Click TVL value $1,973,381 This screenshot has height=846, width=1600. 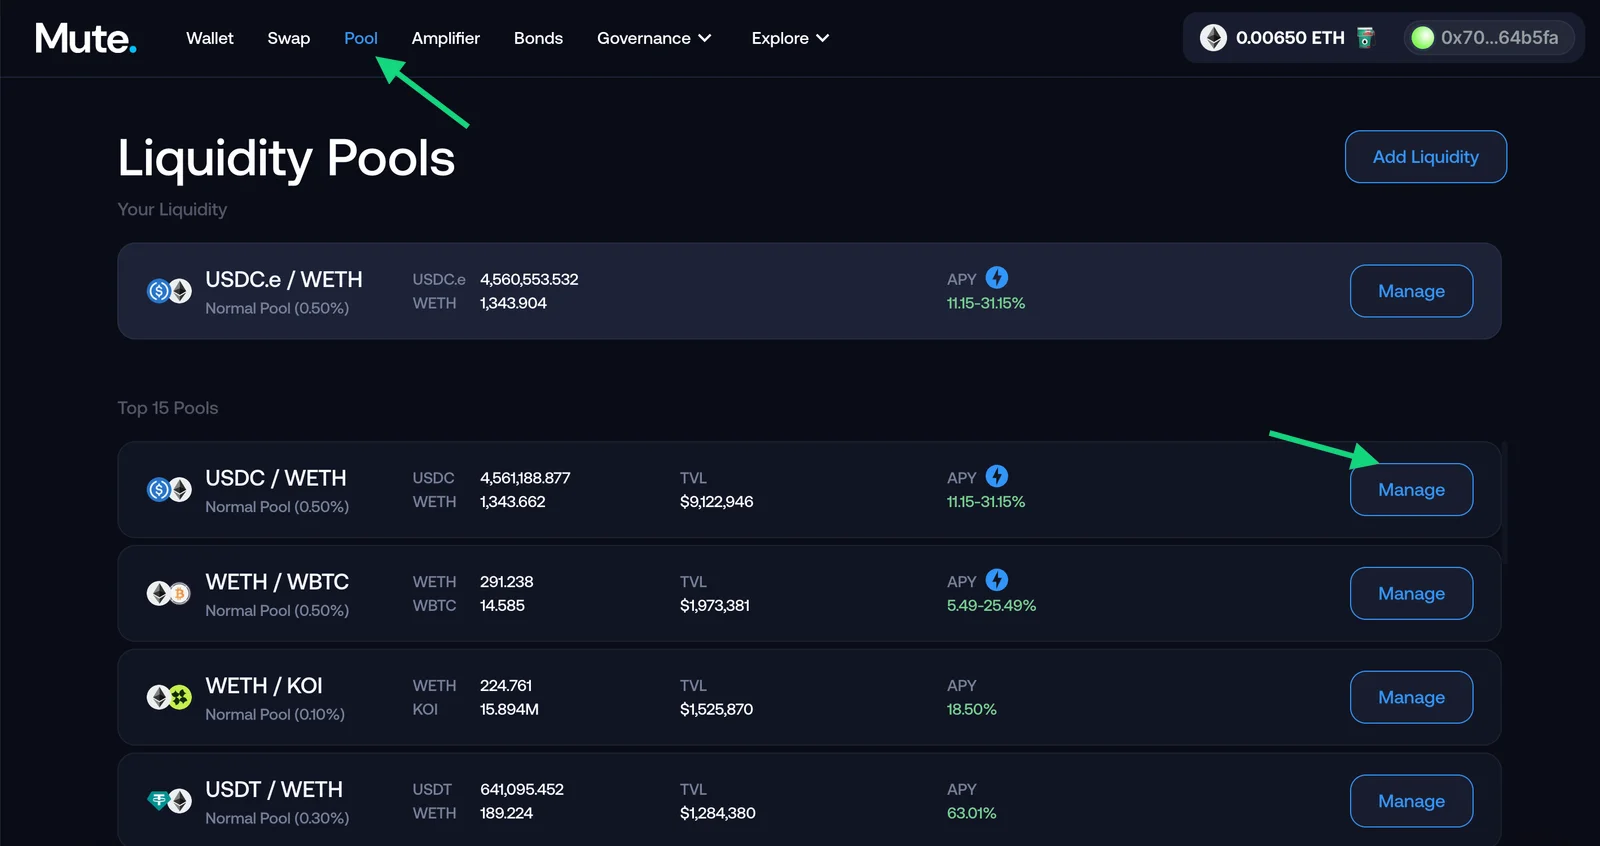pyautogui.click(x=715, y=606)
